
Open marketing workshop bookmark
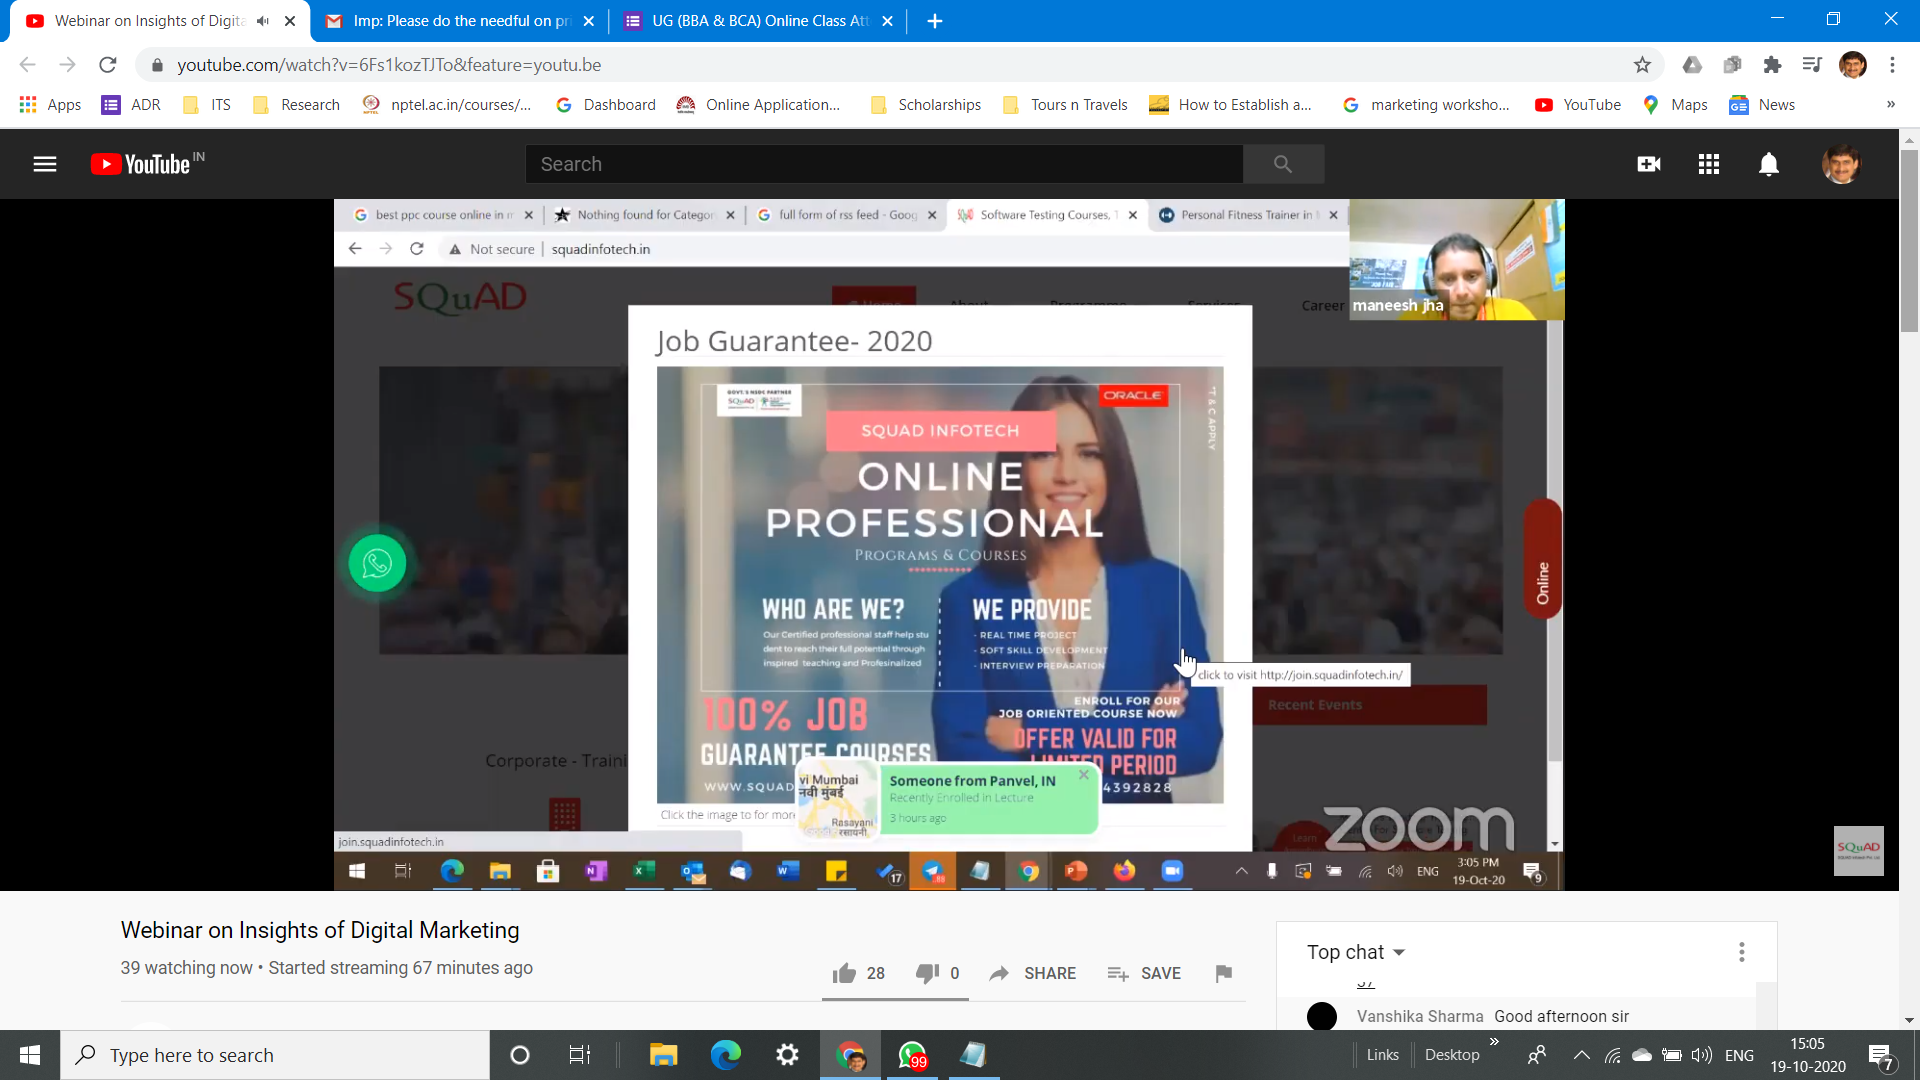click(1426, 104)
